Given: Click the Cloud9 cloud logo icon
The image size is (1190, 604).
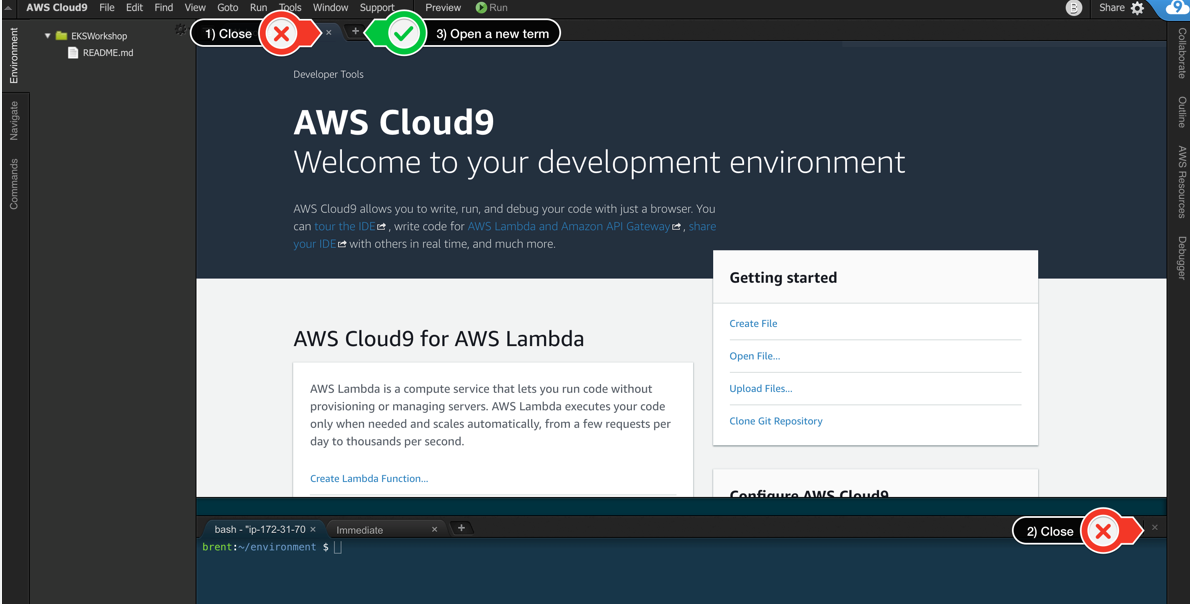Looking at the screenshot, I should pyautogui.click(x=1174, y=8).
